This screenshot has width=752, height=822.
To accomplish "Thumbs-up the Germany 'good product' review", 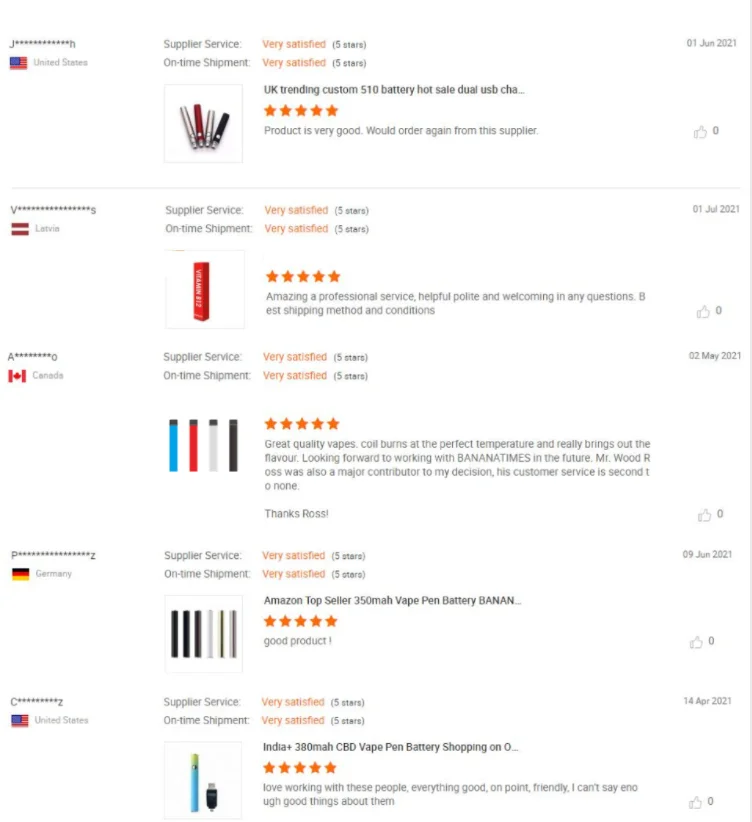I will point(696,642).
